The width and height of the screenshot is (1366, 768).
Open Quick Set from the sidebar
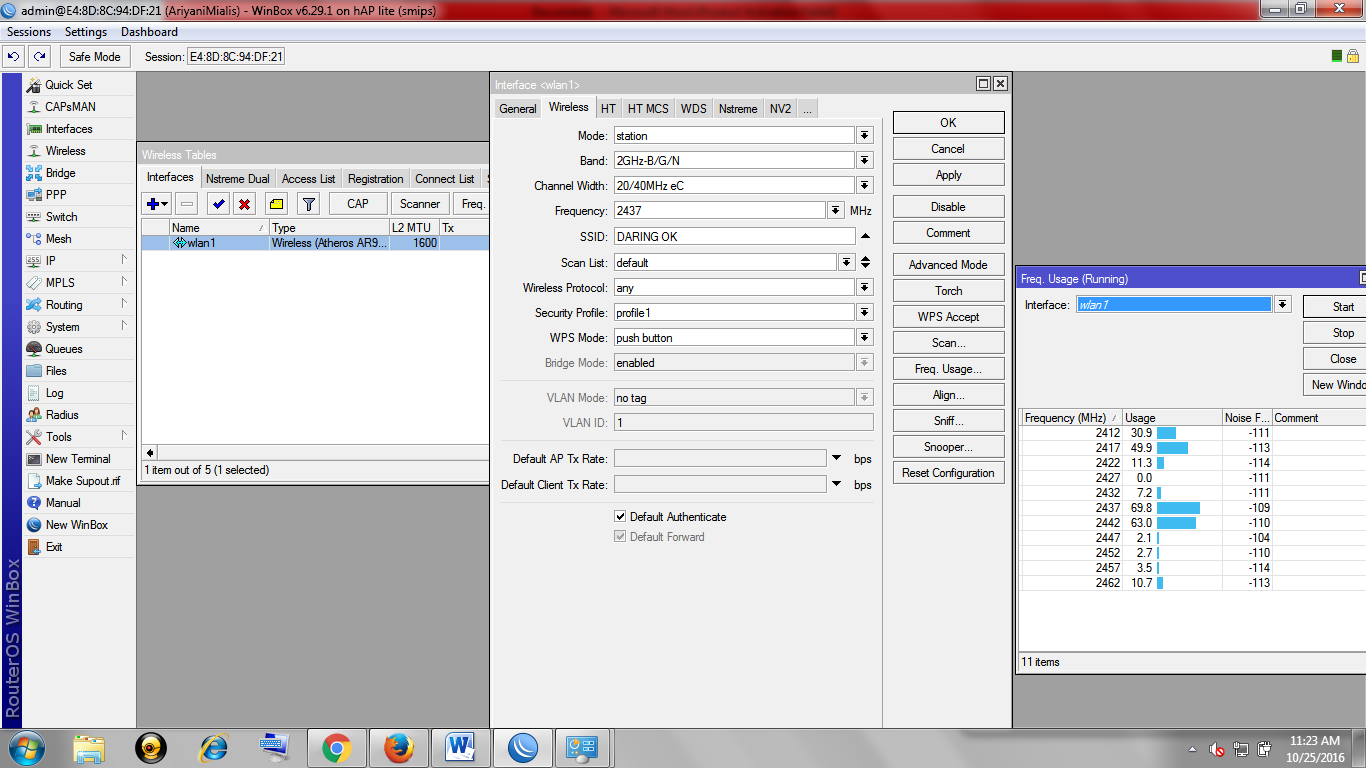point(68,85)
